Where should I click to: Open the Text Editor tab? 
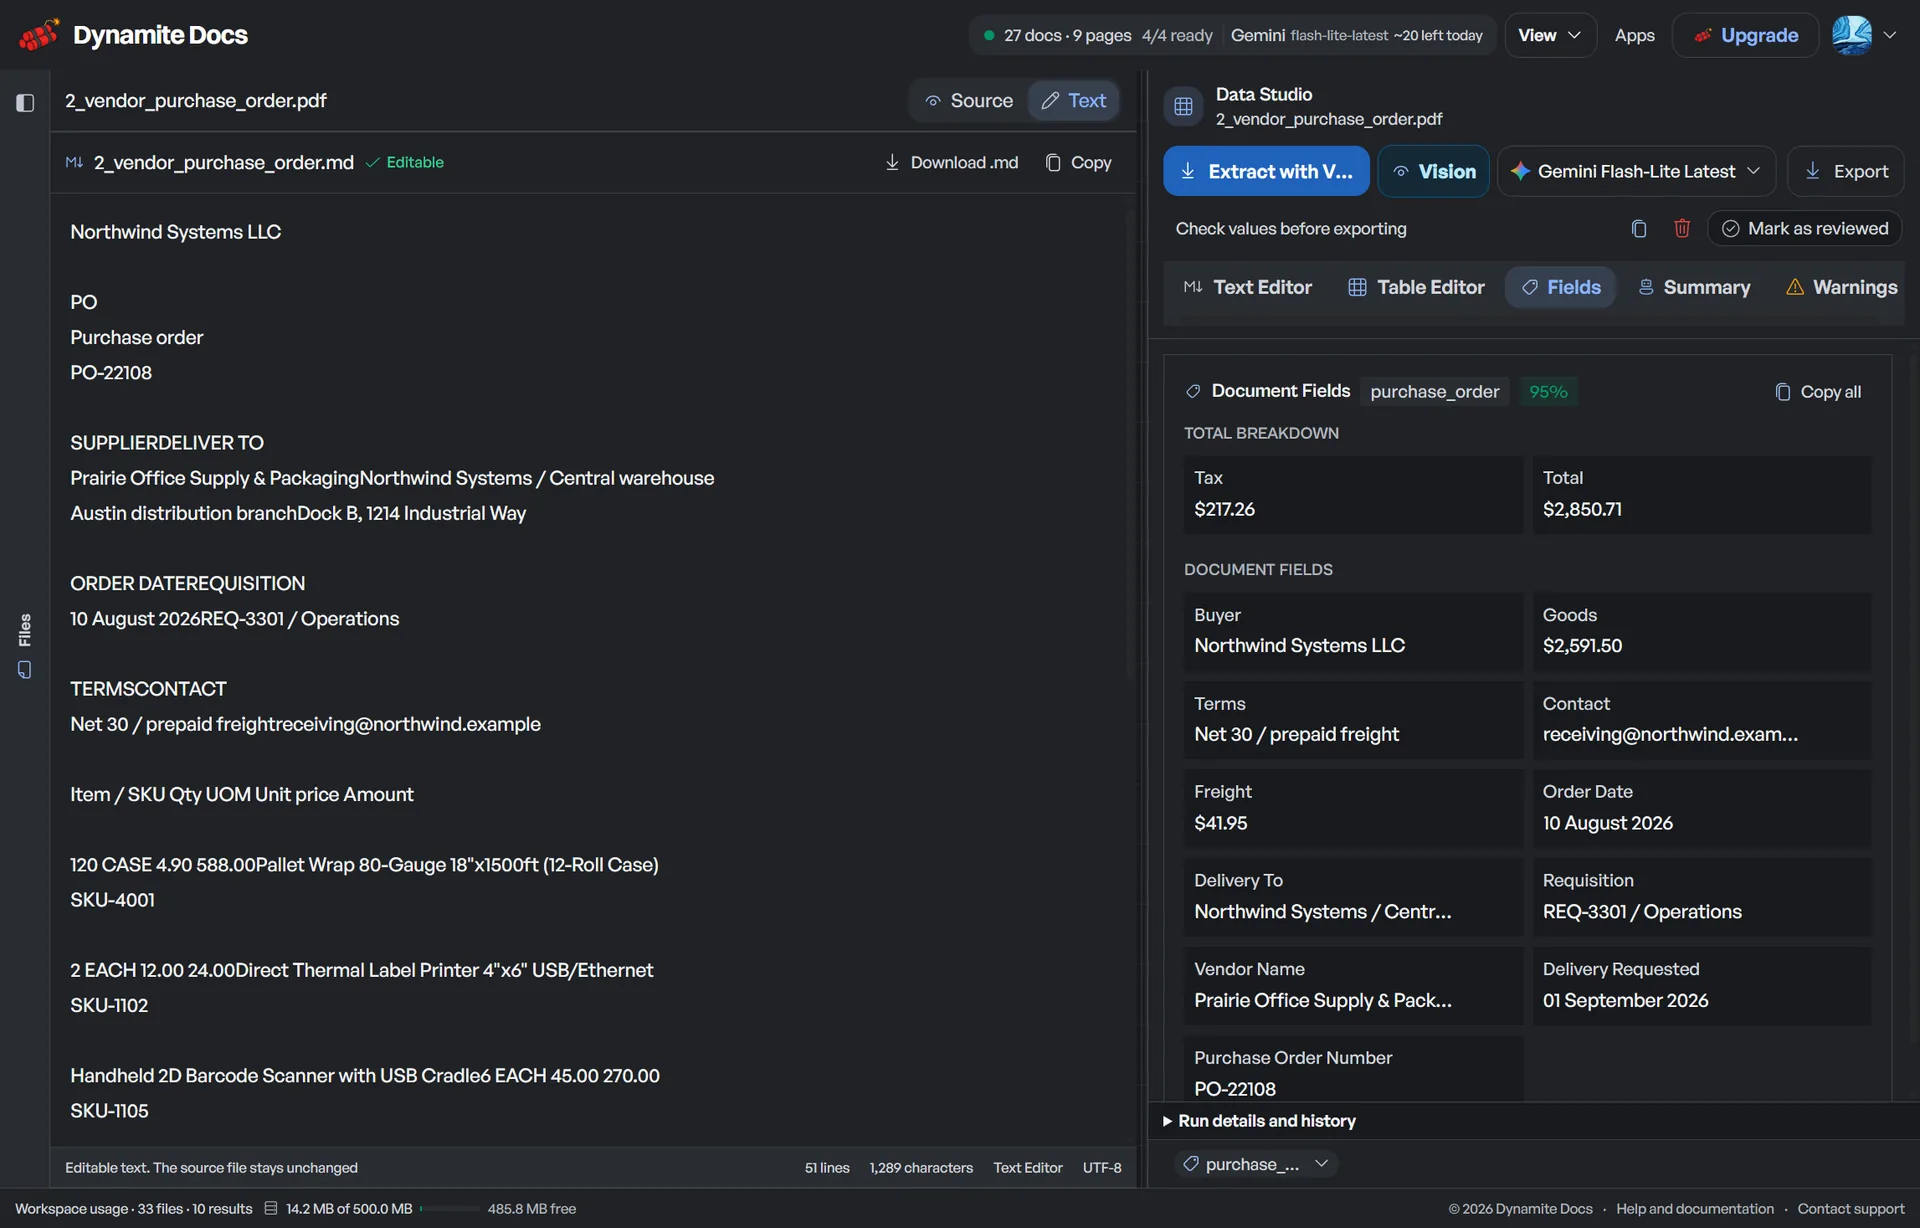1248,288
